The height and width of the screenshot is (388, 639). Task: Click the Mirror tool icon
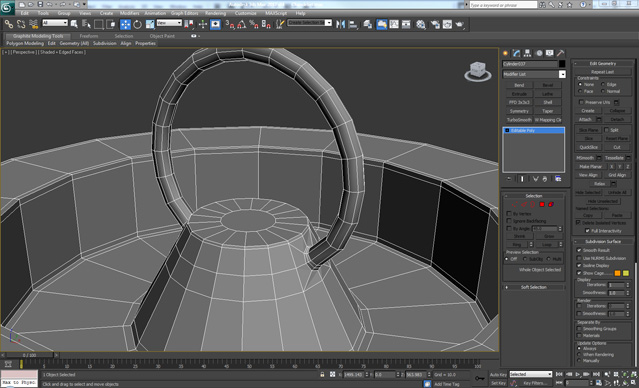point(340,24)
